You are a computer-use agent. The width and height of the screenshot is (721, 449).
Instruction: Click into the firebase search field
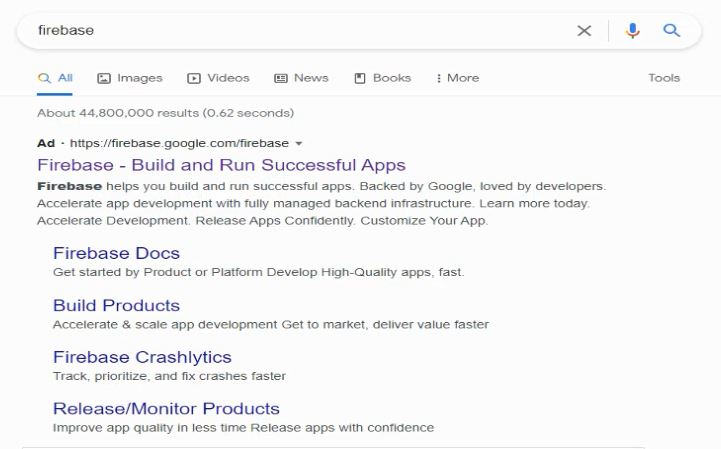pos(294,30)
